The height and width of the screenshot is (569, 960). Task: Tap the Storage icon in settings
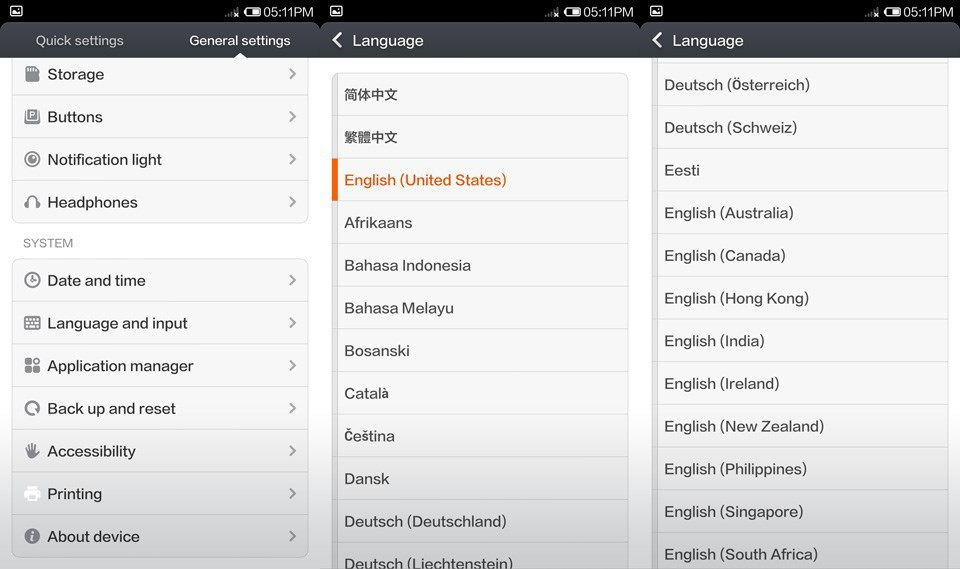(32, 74)
